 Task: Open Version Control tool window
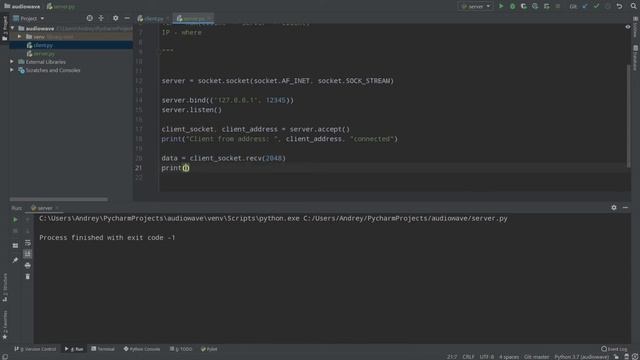(35, 349)
